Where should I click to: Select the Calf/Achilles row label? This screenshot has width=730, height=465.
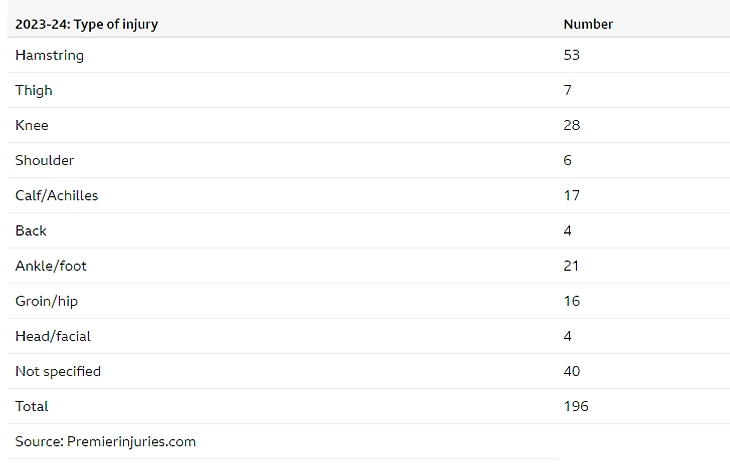click(x=56, y=195)
